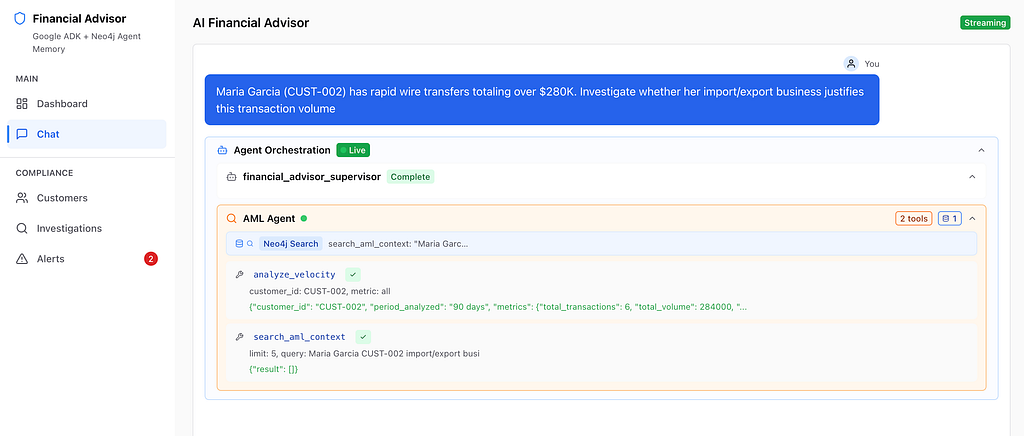The width and height of the screenshot is (1024, 436).
Task: Collapse the AML Agent section
Action: (x=973, y=218)
